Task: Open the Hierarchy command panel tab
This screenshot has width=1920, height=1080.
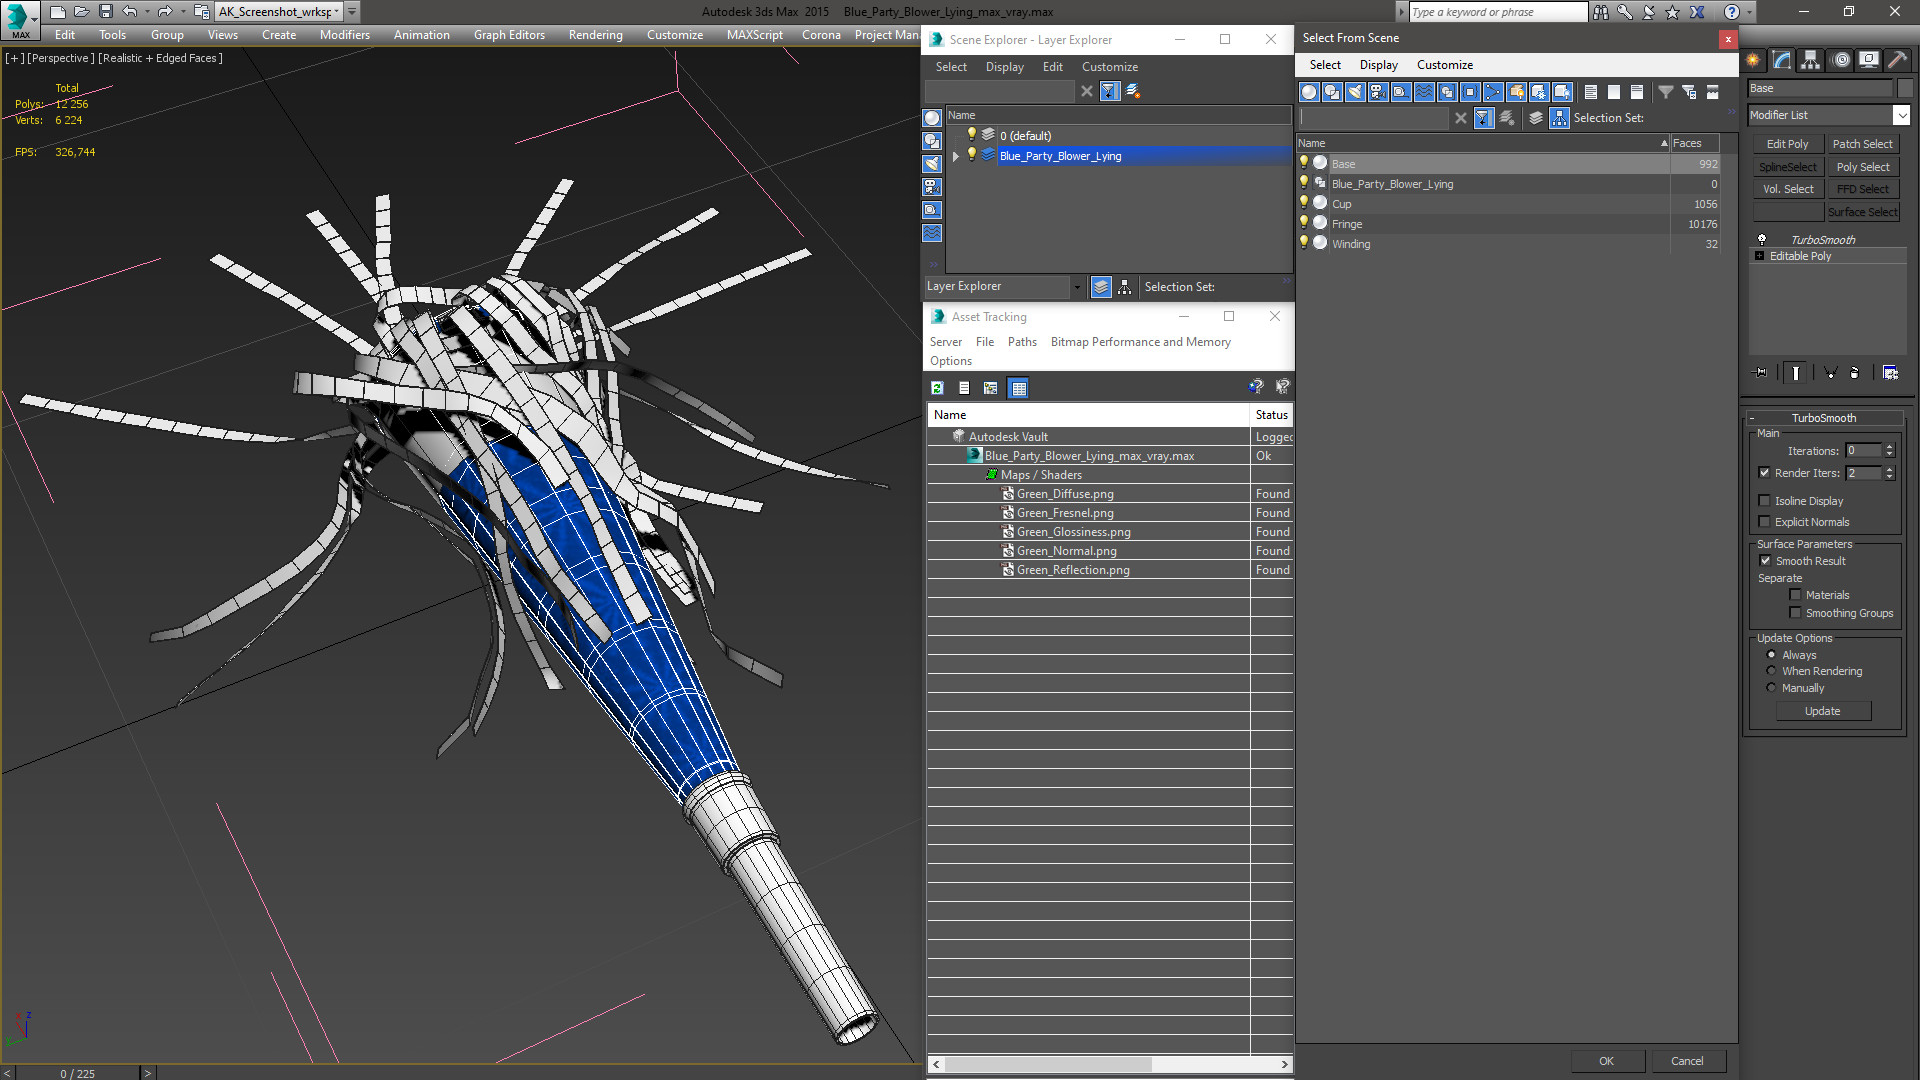Action: click(x=1811, y=60)
